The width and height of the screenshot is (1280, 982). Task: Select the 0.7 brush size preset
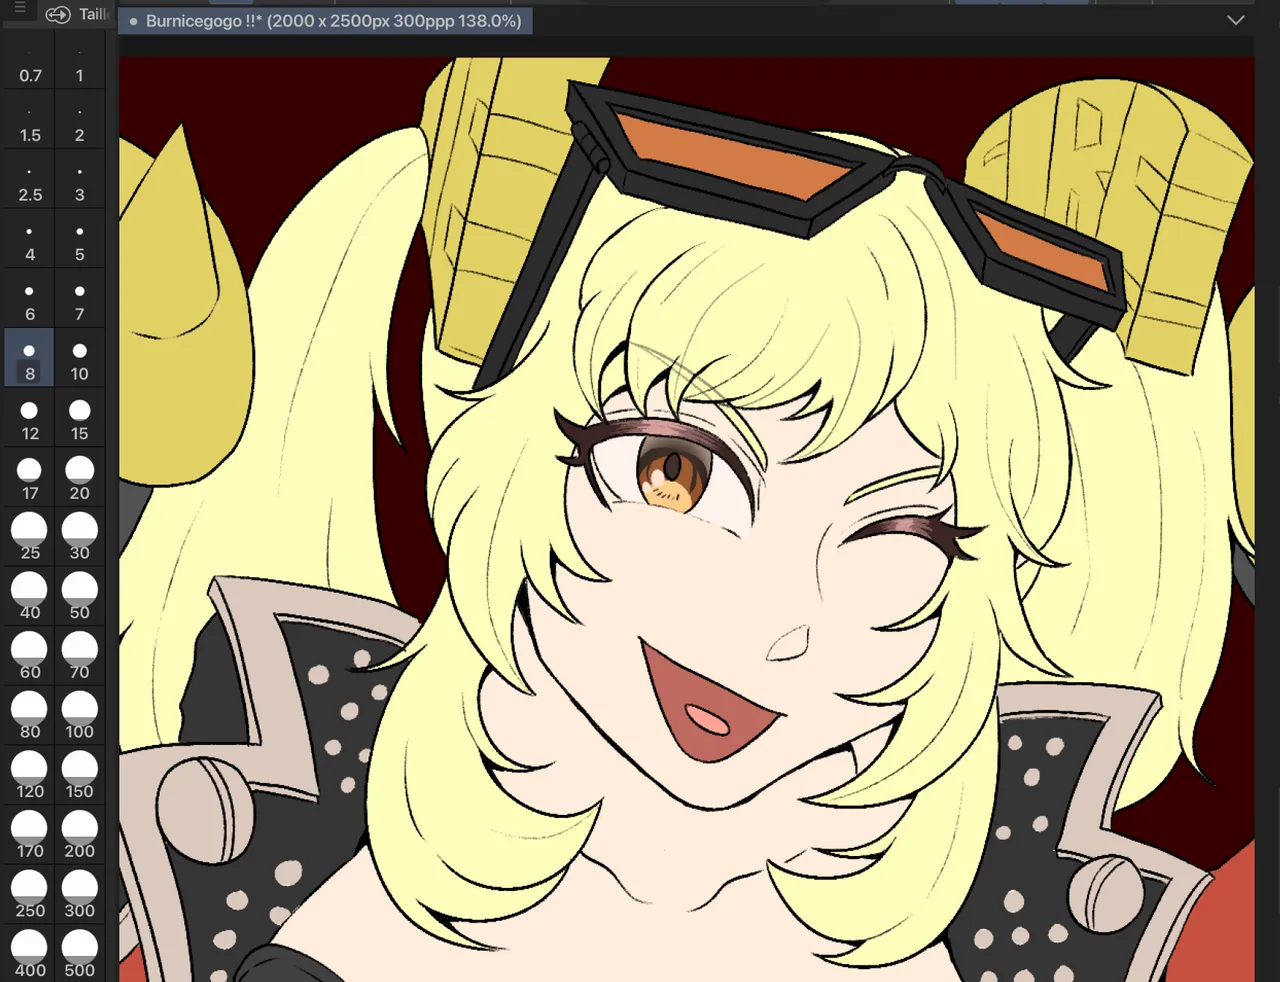(x=30, y=66)
